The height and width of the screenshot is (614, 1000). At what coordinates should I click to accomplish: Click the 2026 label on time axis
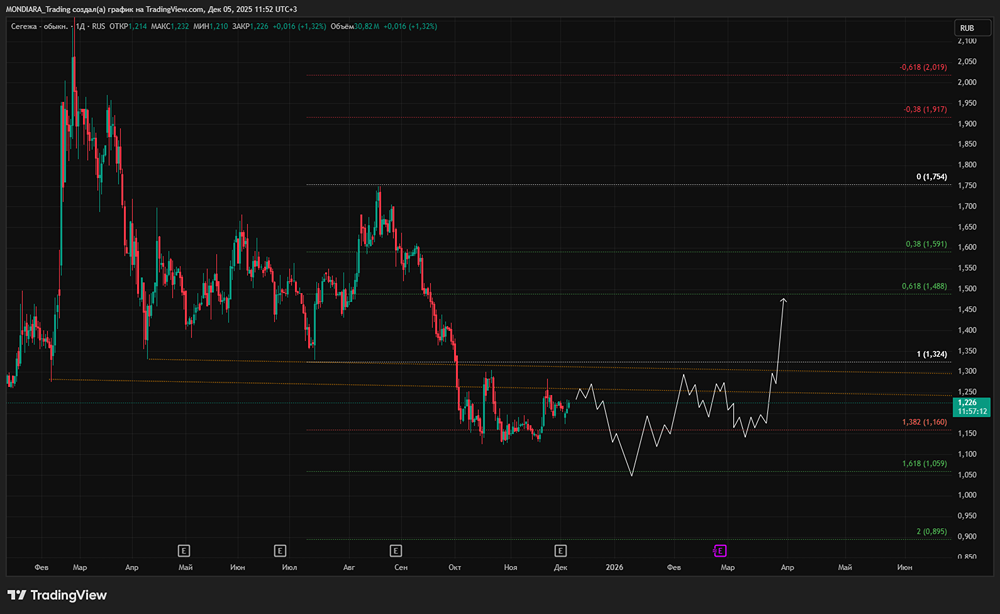(x=614, y=567)
